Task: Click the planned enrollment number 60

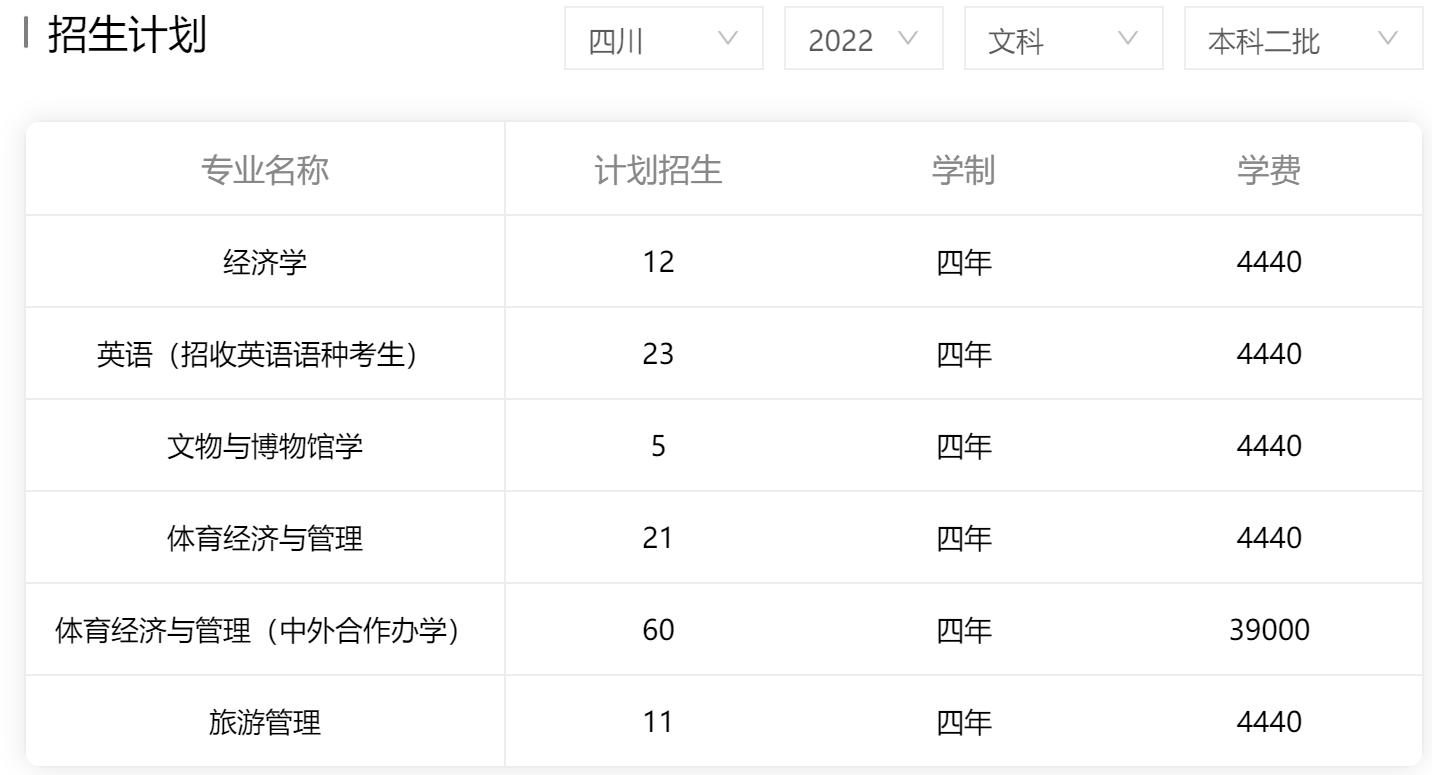Action: point(658,630)
